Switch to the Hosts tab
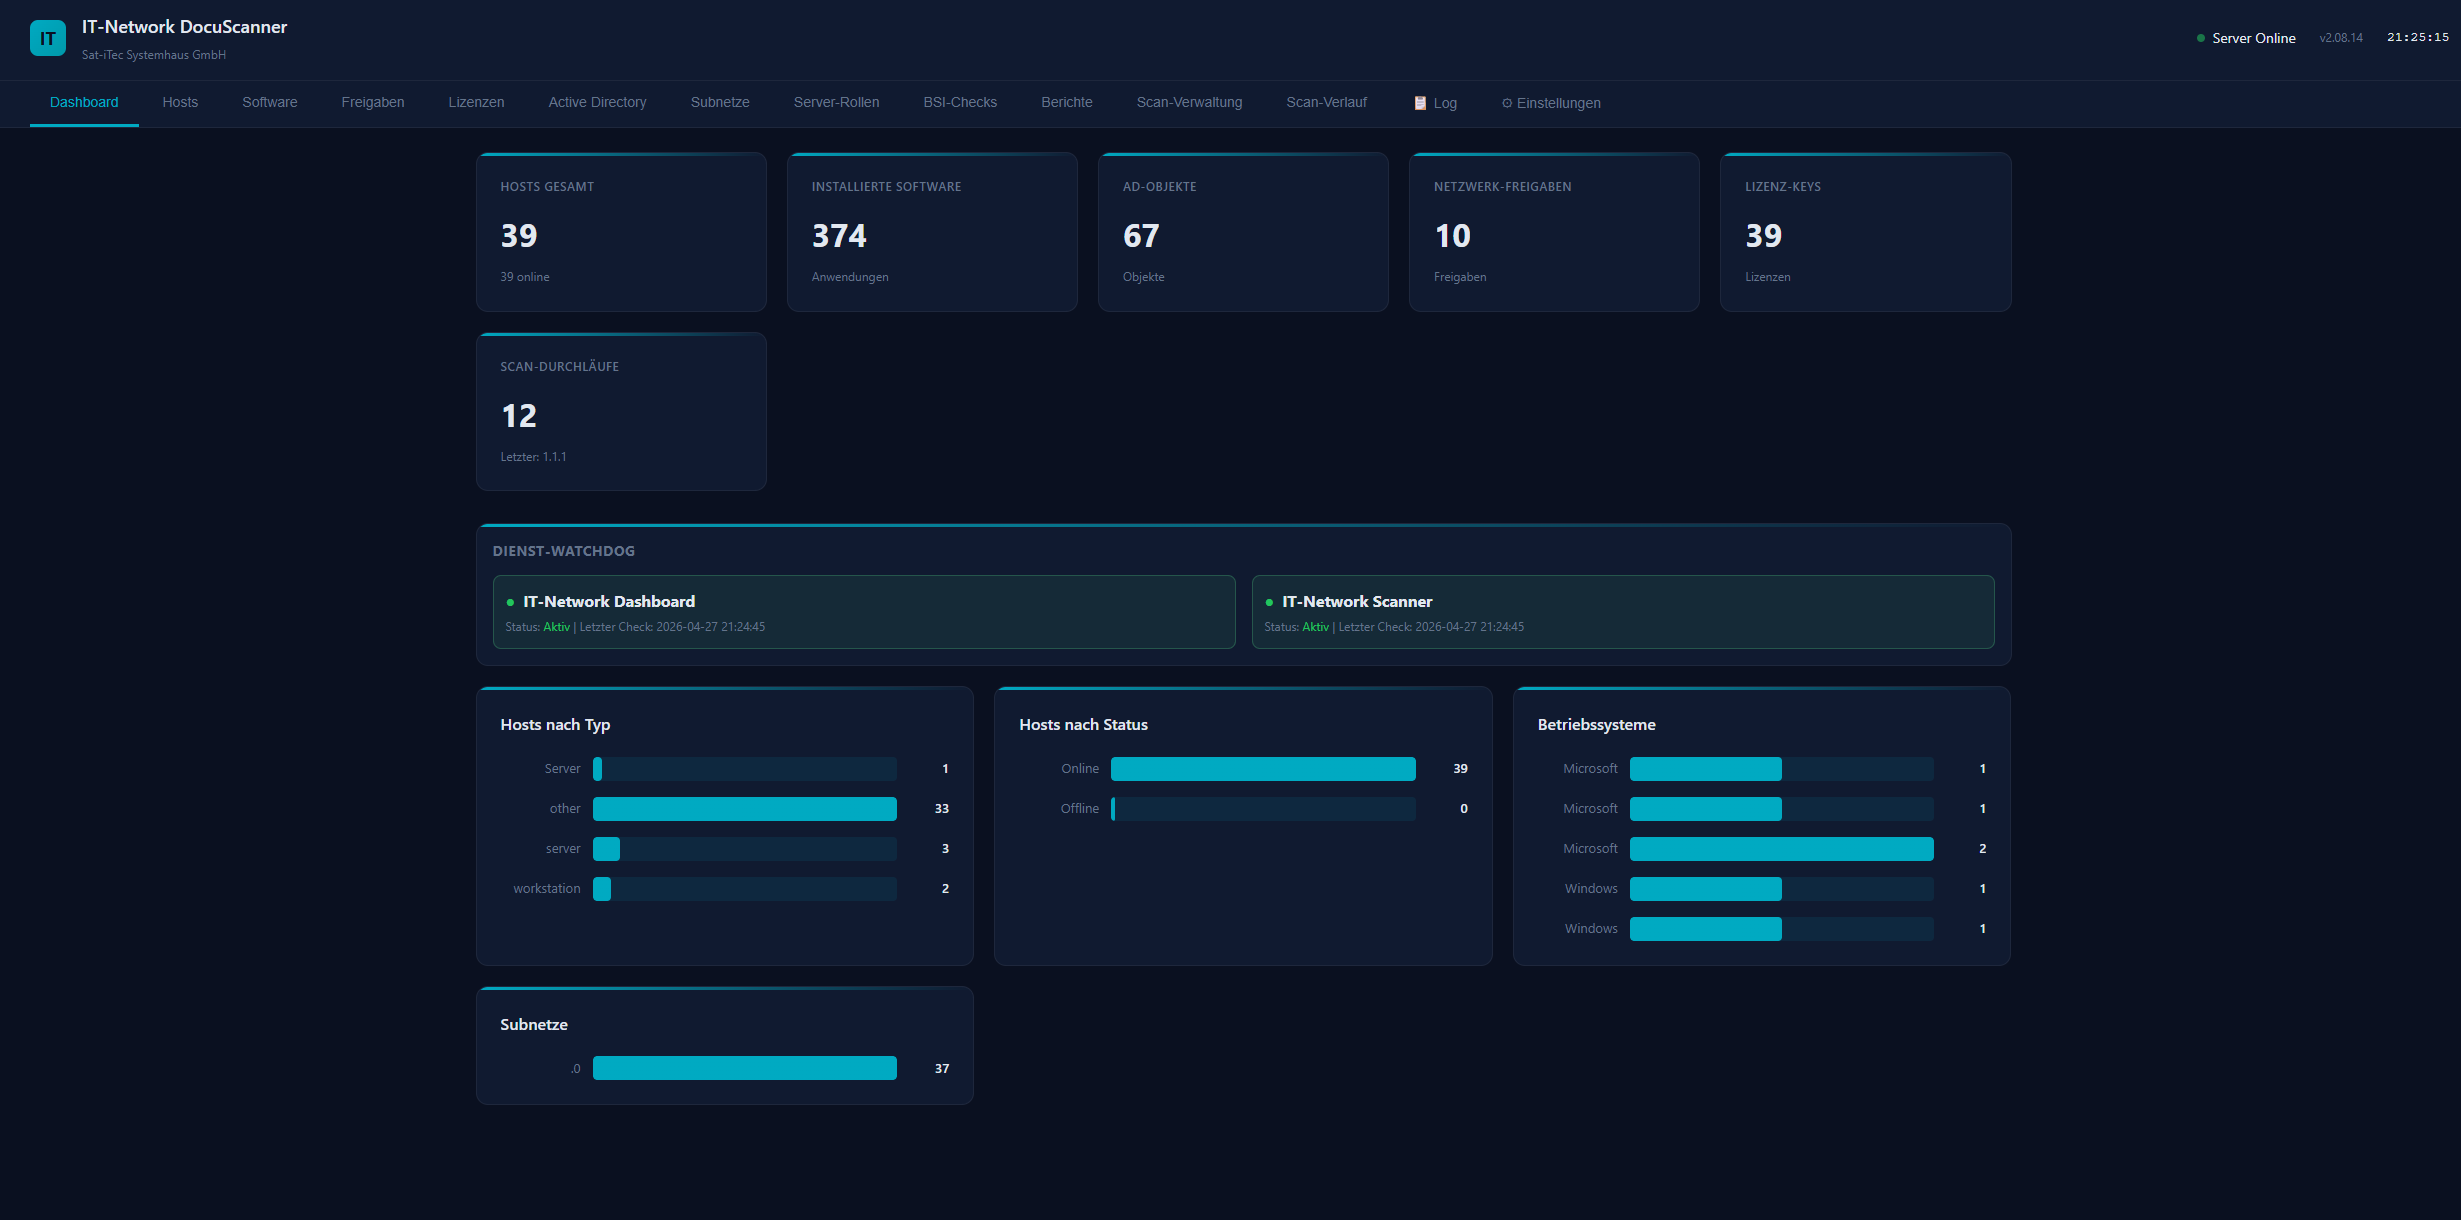This screenshot has width=2461, height=1220. tap(180, 103)
